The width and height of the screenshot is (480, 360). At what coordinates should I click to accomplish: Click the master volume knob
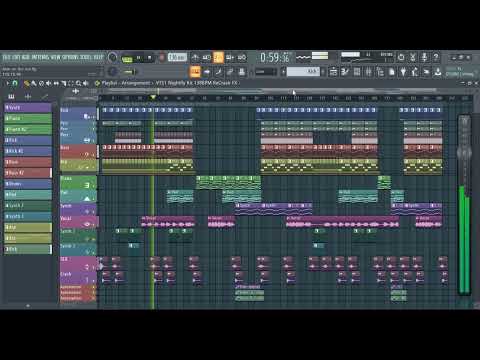[x=113, y=58]
